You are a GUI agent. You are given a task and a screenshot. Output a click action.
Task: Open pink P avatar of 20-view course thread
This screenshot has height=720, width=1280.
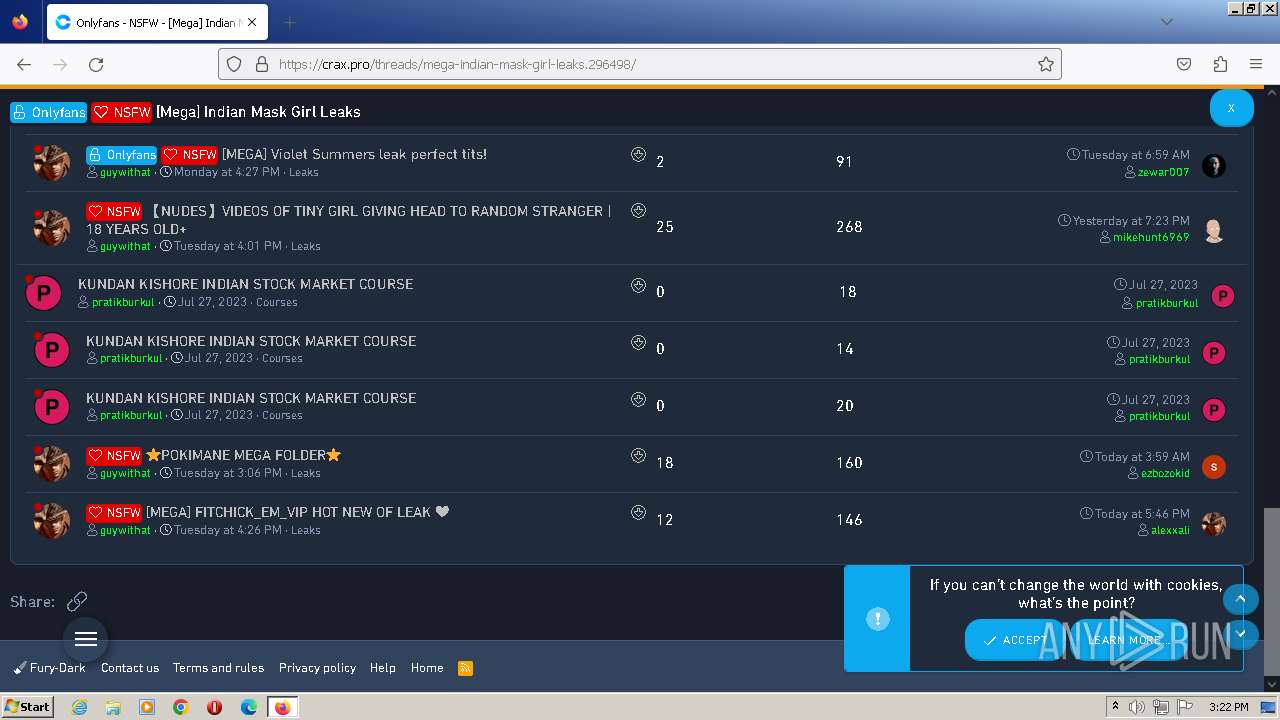click(52, 407)
